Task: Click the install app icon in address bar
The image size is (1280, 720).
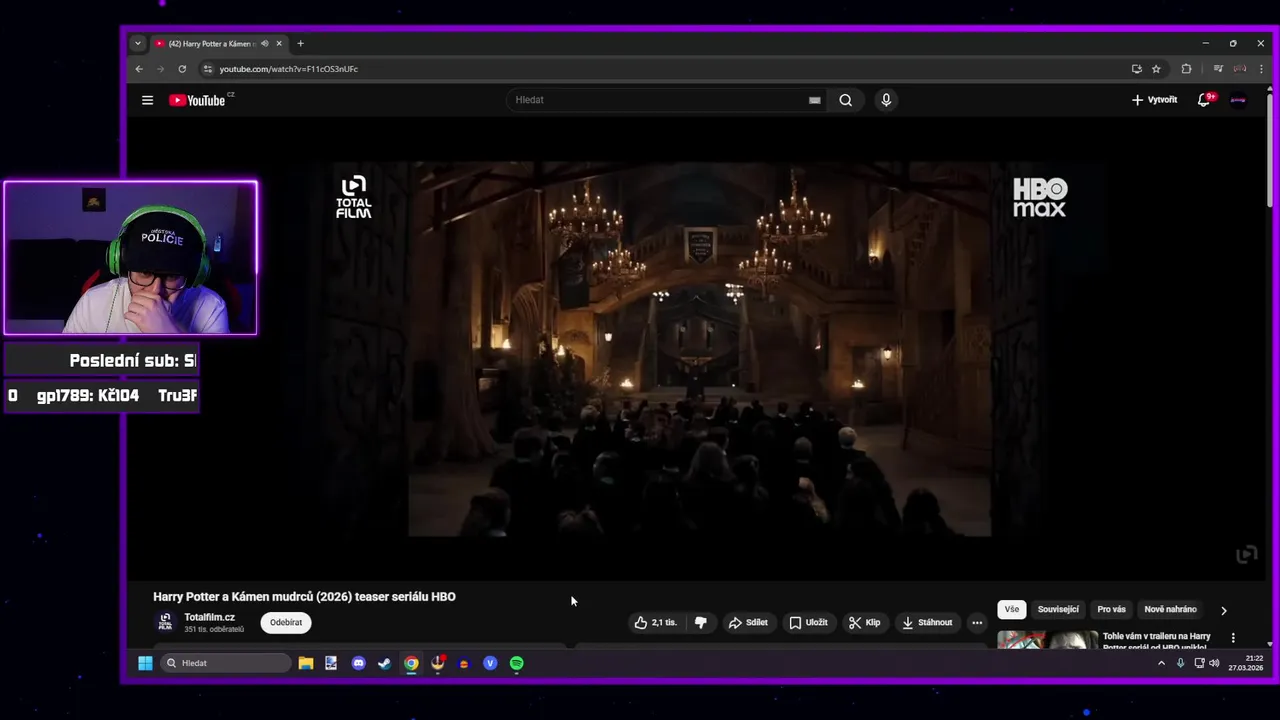Action: point(1136,69)
